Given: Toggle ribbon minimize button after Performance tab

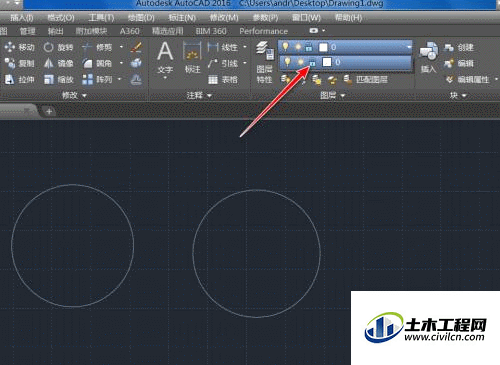Looking at the screenshot, I should coord(313,31).
